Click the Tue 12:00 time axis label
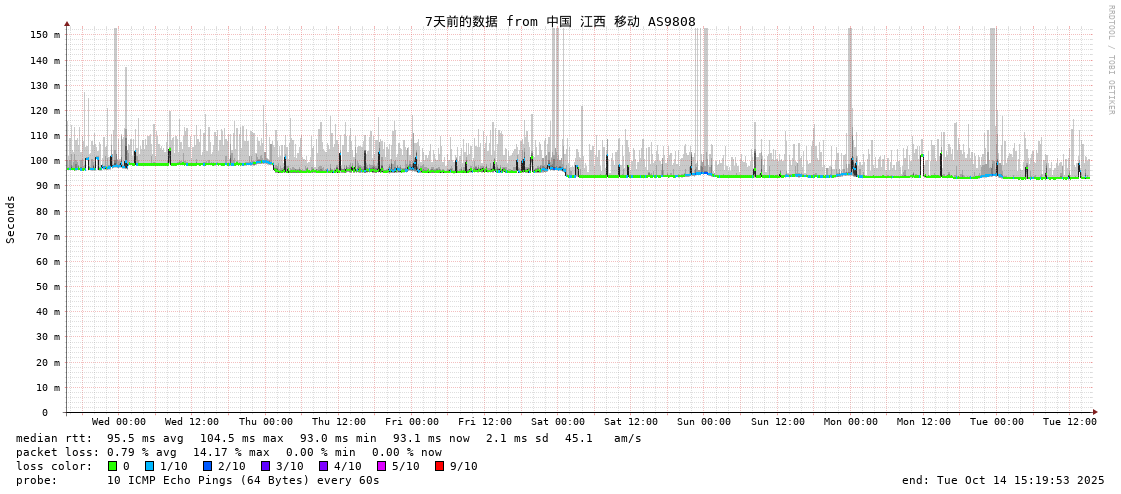This screenshot has width=1121, height=494. coord(1070,422)
